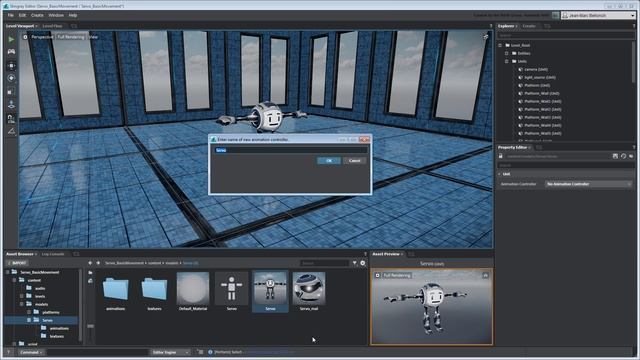Switch to the Create tab beside Explorer
Screen dimensions: 640x360
[x=529, y=26]
